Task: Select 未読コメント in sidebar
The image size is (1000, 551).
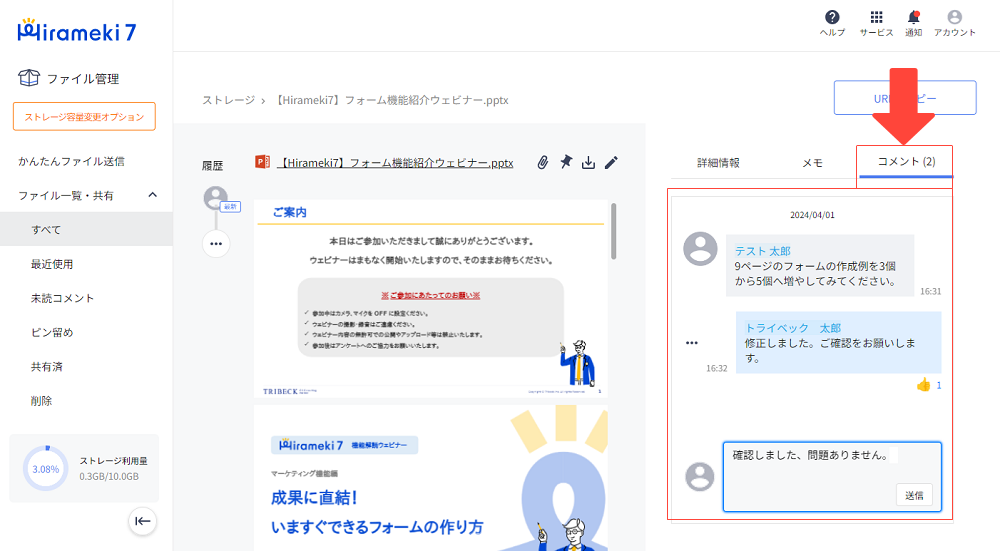Action: [x=62, y=298]
